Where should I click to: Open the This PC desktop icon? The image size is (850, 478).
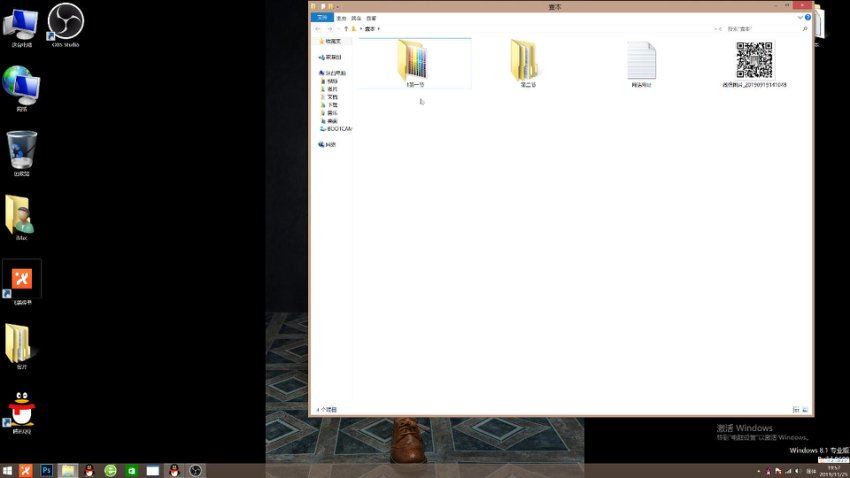click(21, 27)
